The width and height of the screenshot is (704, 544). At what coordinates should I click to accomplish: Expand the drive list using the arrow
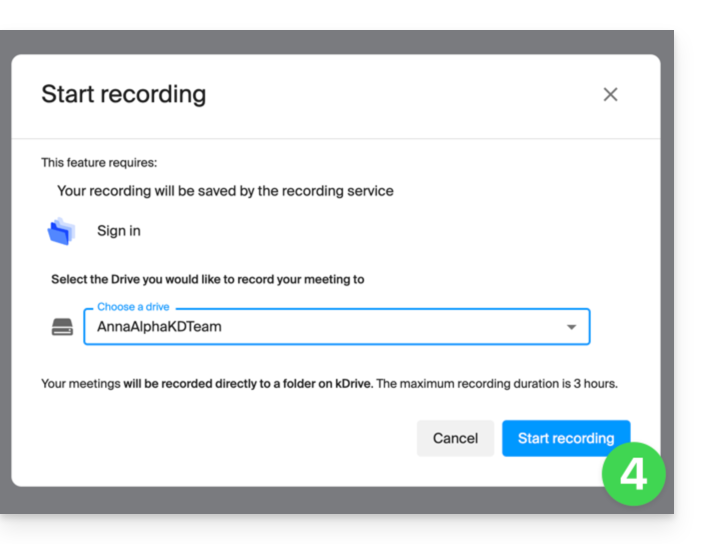click(x=571, y=327)
